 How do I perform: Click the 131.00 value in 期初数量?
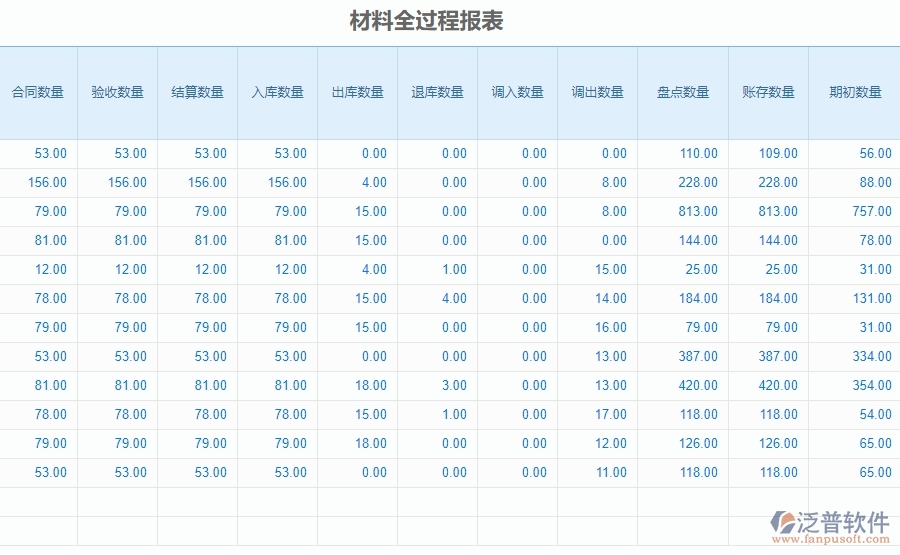[x=872, y=298]
